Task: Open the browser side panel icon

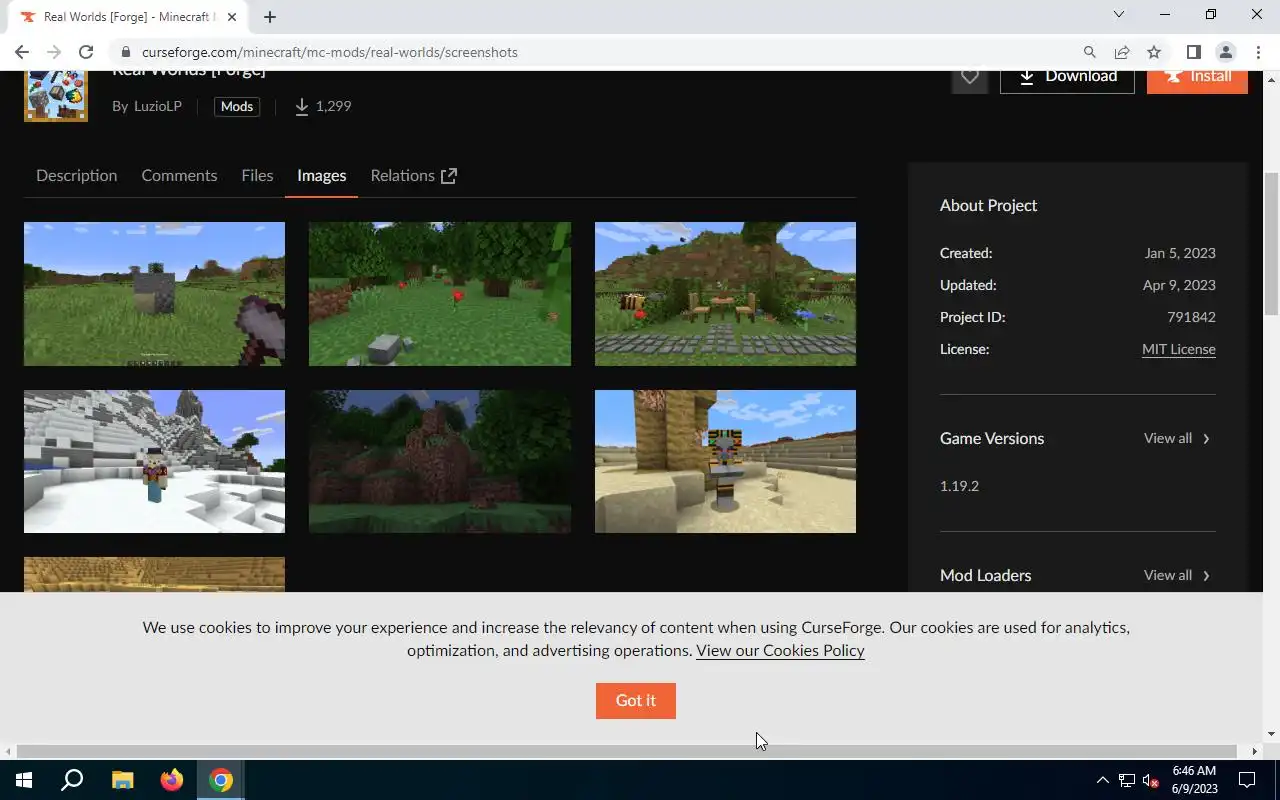Action: click(1193, 52)
